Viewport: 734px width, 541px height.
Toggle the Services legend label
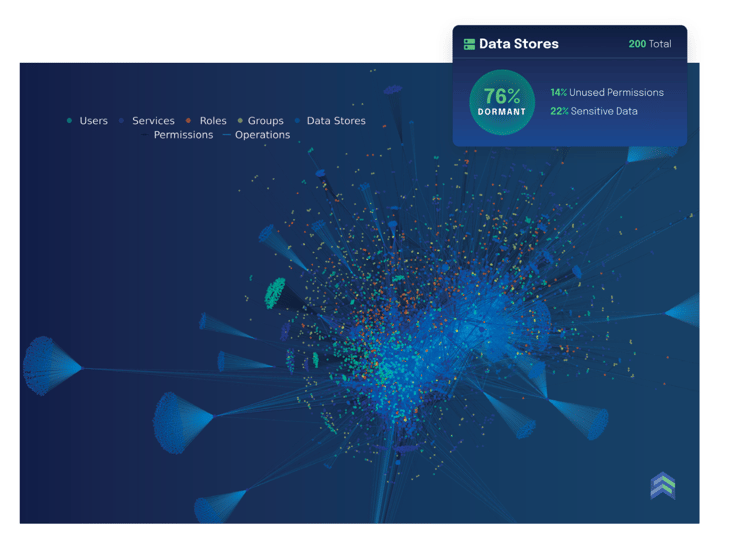(x=153, y=121)
